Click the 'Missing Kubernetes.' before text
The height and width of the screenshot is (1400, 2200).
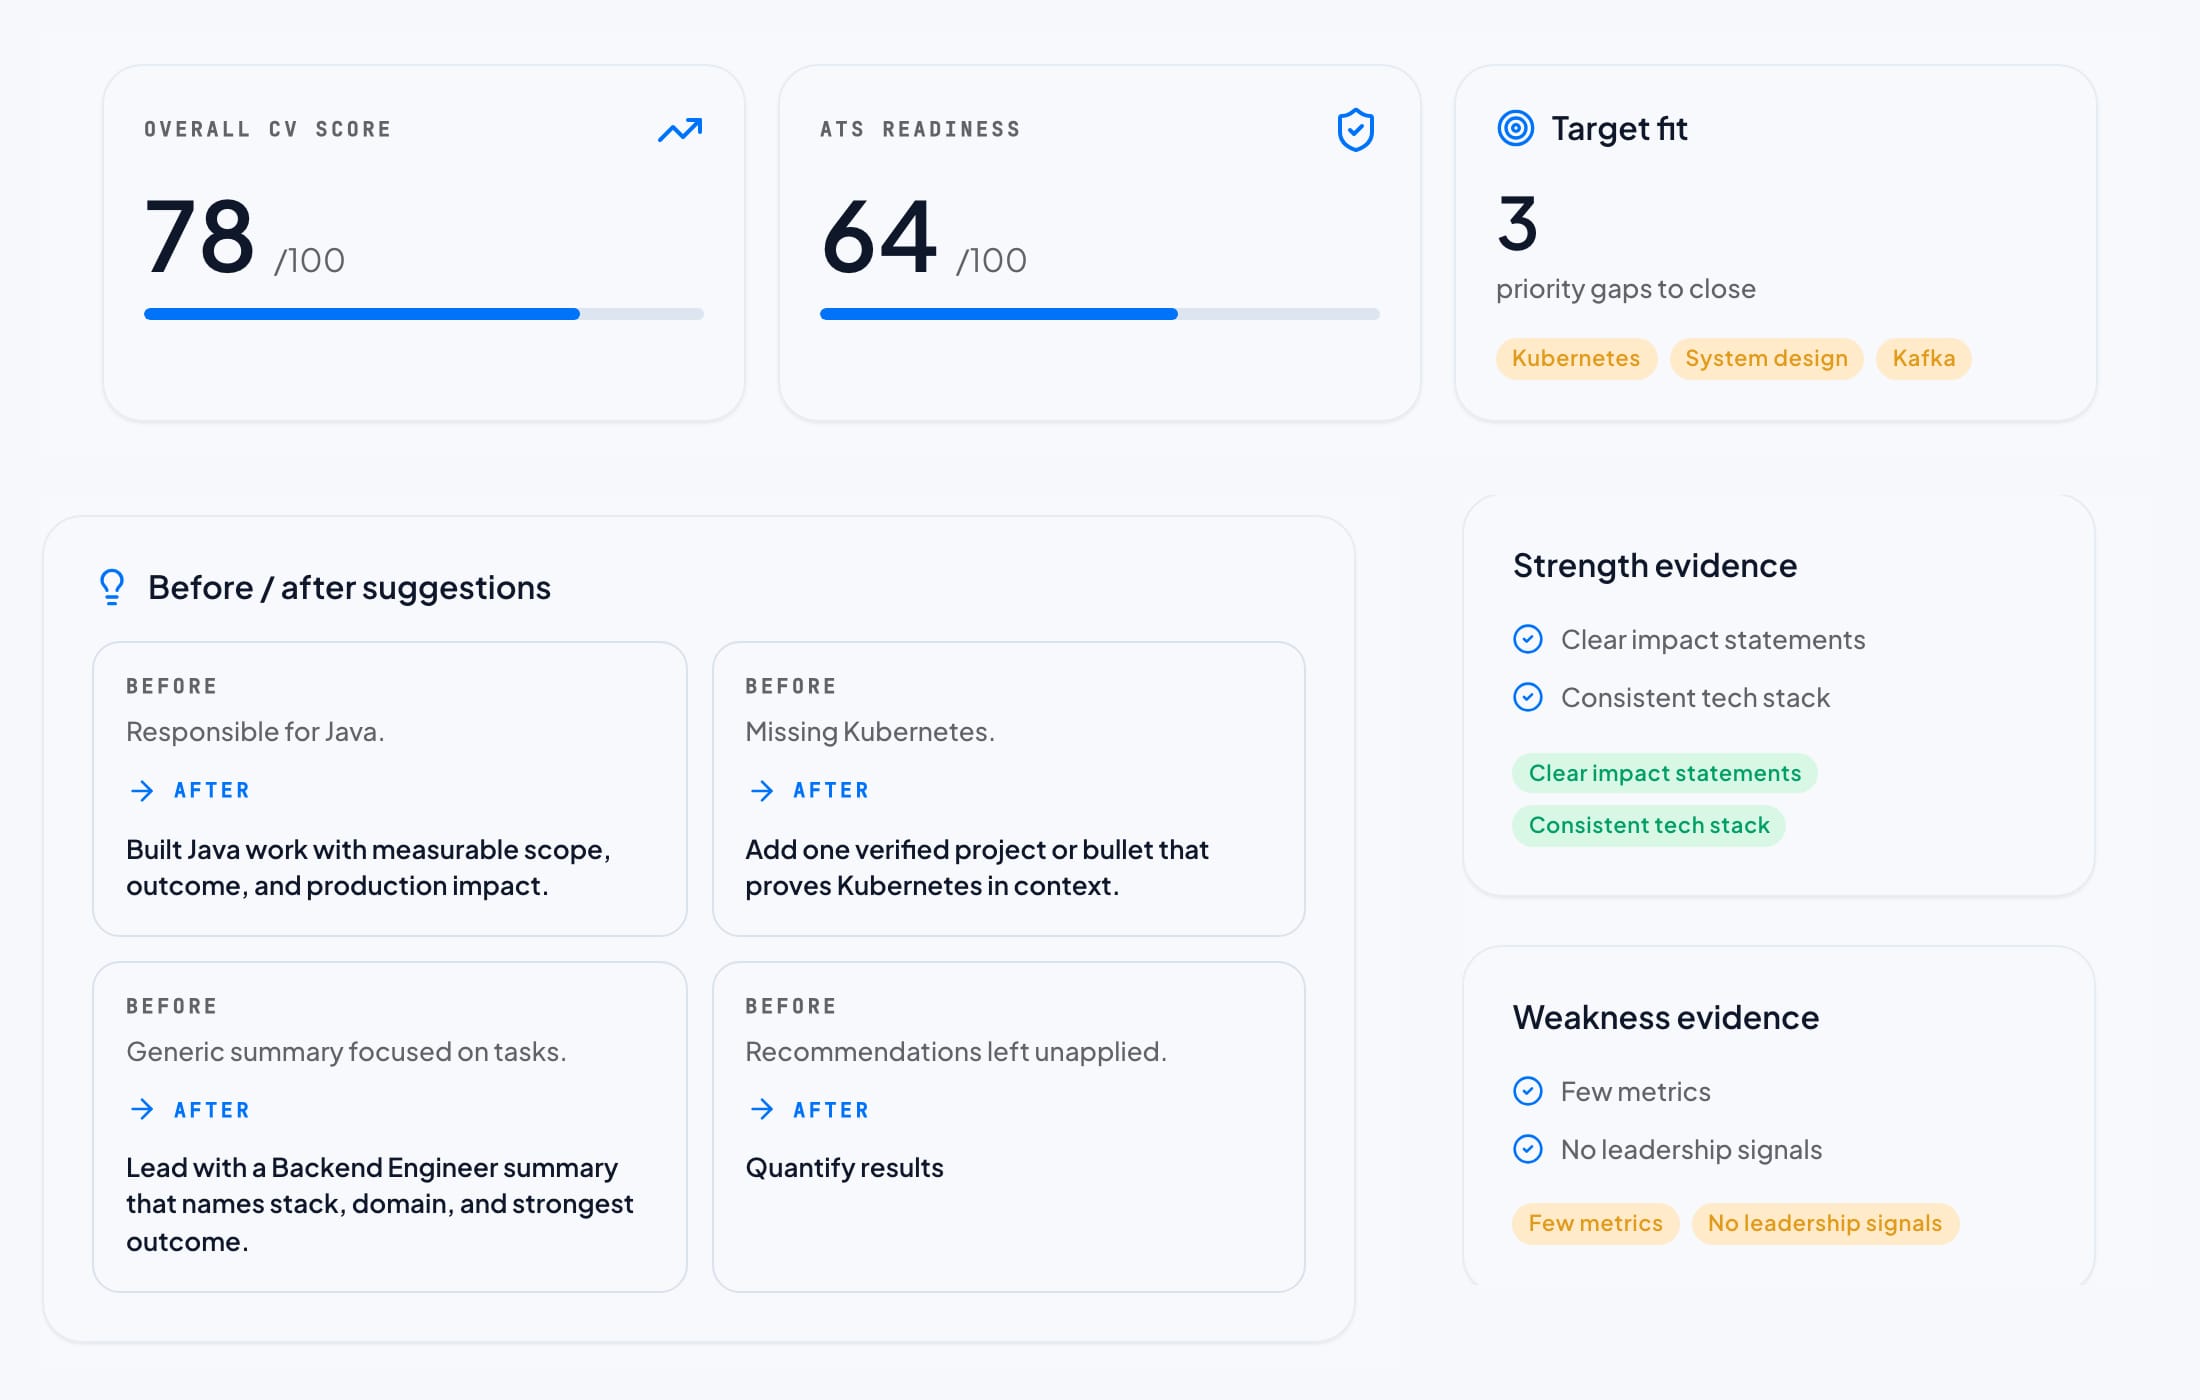(870, 731)
